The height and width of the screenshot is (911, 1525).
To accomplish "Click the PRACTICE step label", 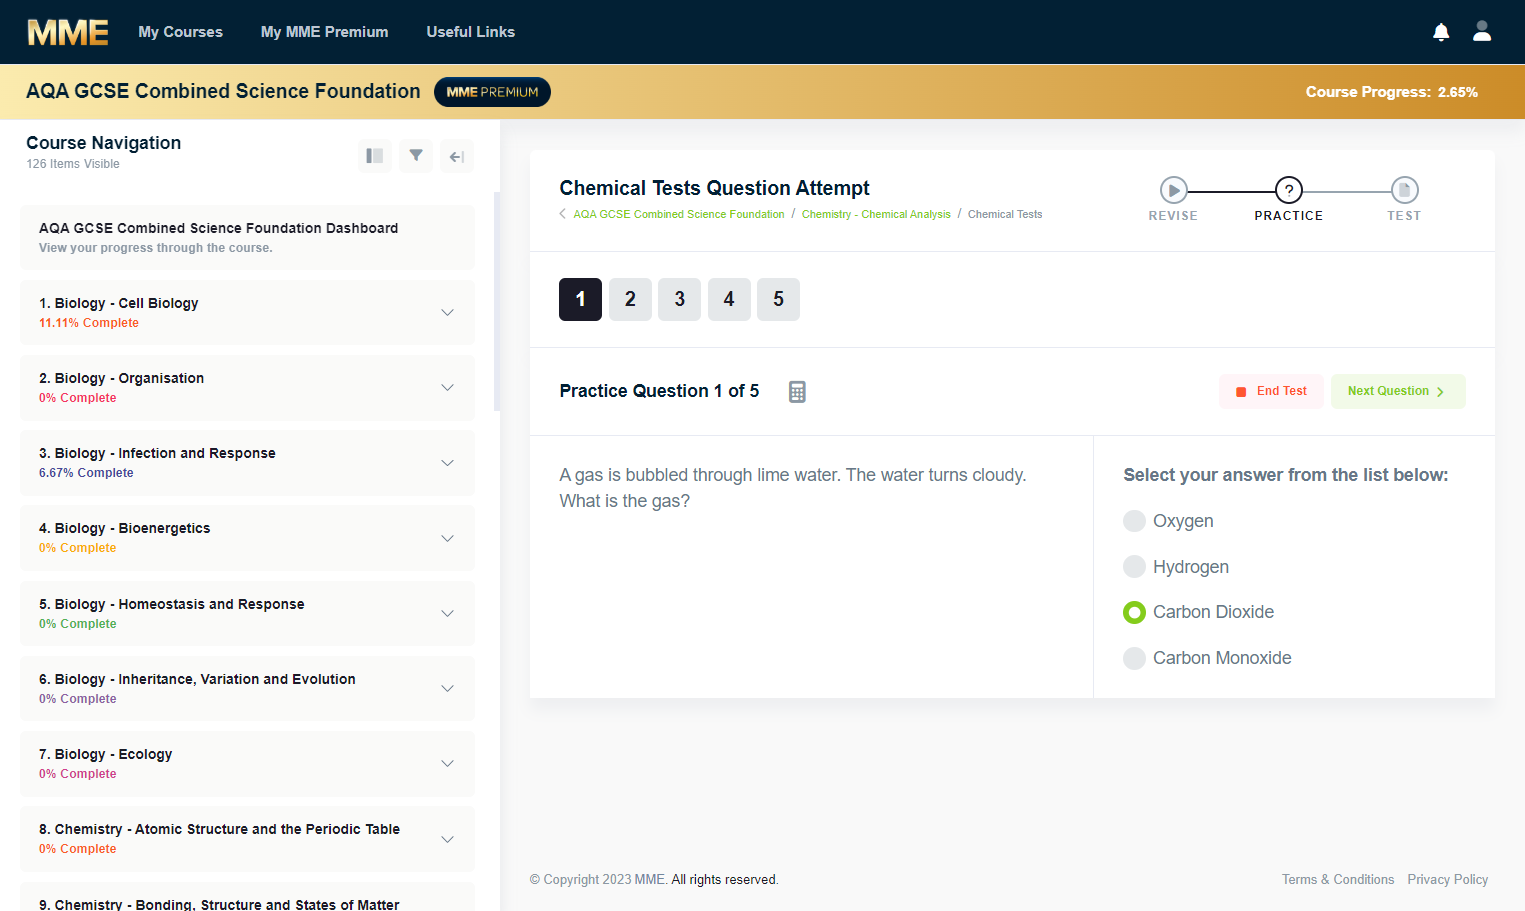I will (x=1289, y=216).
